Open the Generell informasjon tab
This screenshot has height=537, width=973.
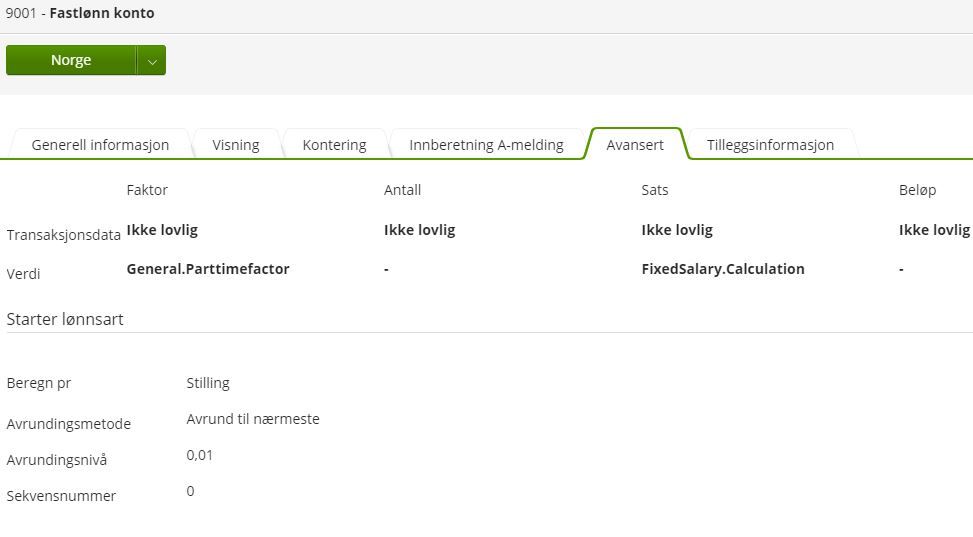(100, 145)
